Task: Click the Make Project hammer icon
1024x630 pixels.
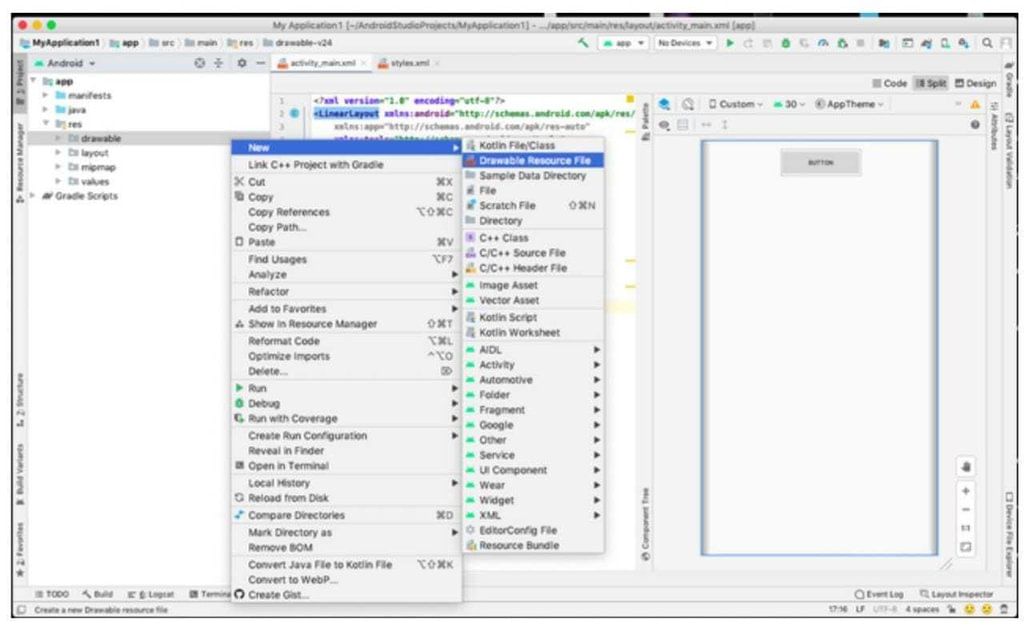Action: click(x=583, y=43)
